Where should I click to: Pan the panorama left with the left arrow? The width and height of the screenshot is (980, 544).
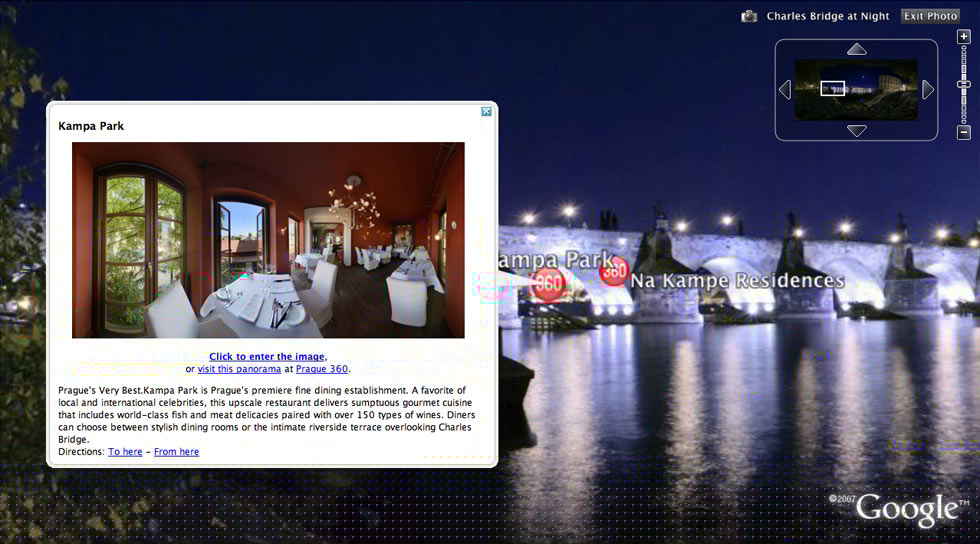coord(785,89)
